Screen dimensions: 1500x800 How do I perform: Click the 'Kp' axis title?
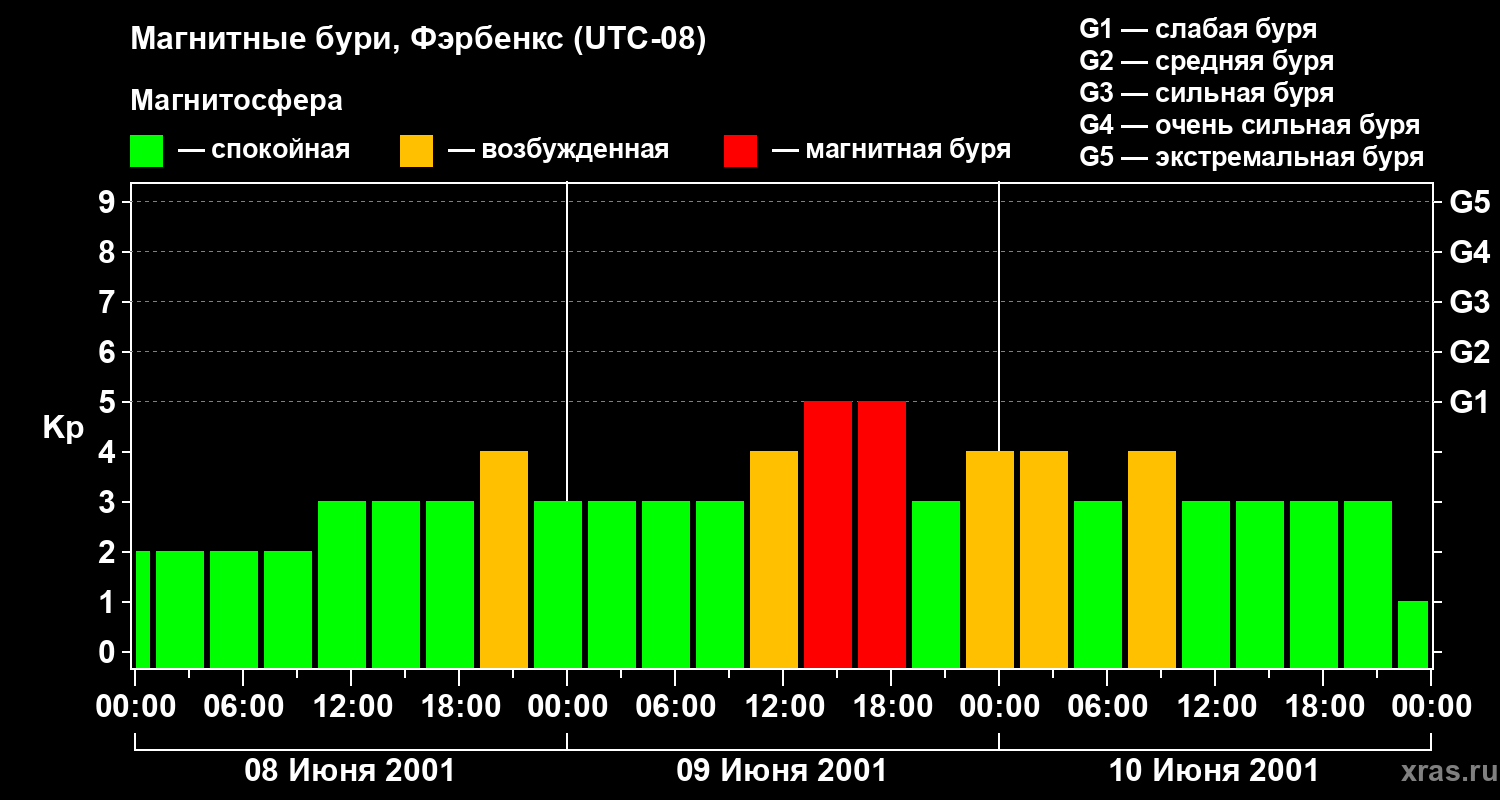click(x=63, y=427)
